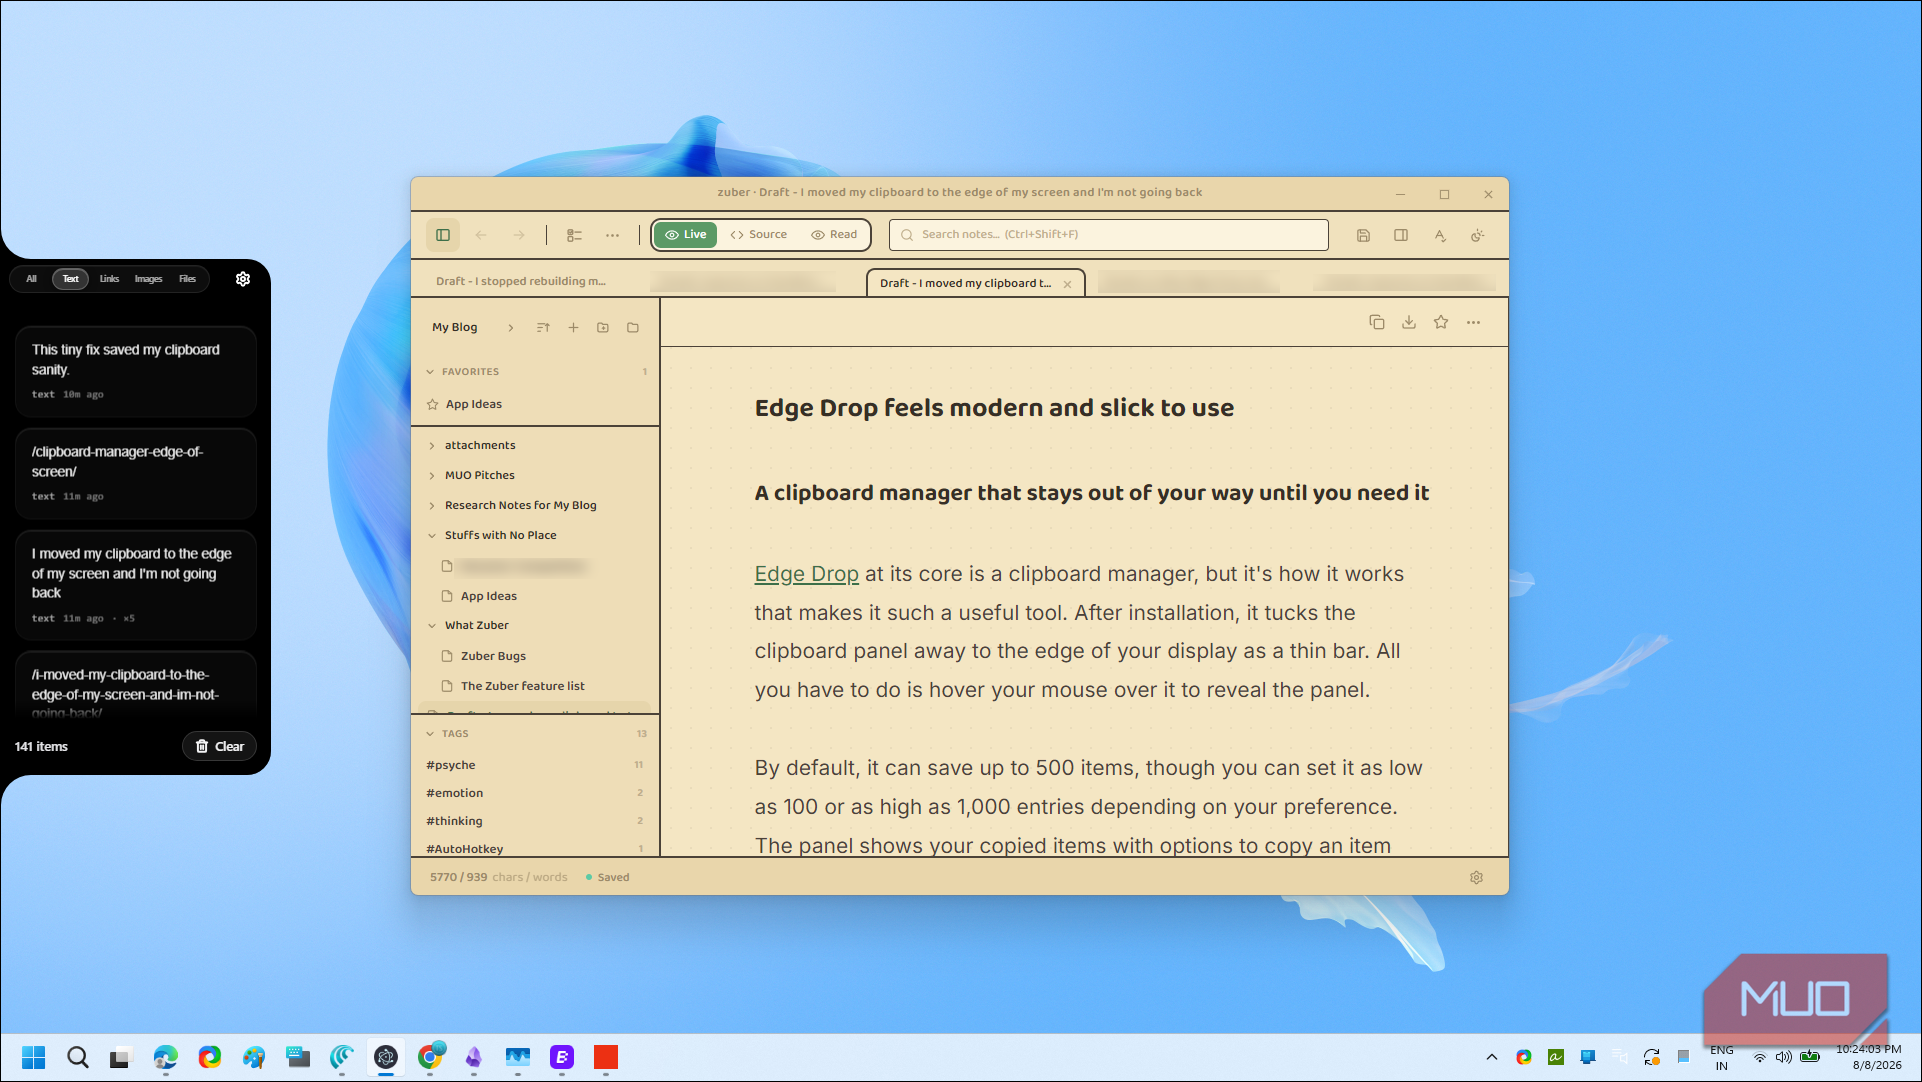Click the sort order icon in sidebar
The image size is (1922, 1082).
[x=543, y=328]
